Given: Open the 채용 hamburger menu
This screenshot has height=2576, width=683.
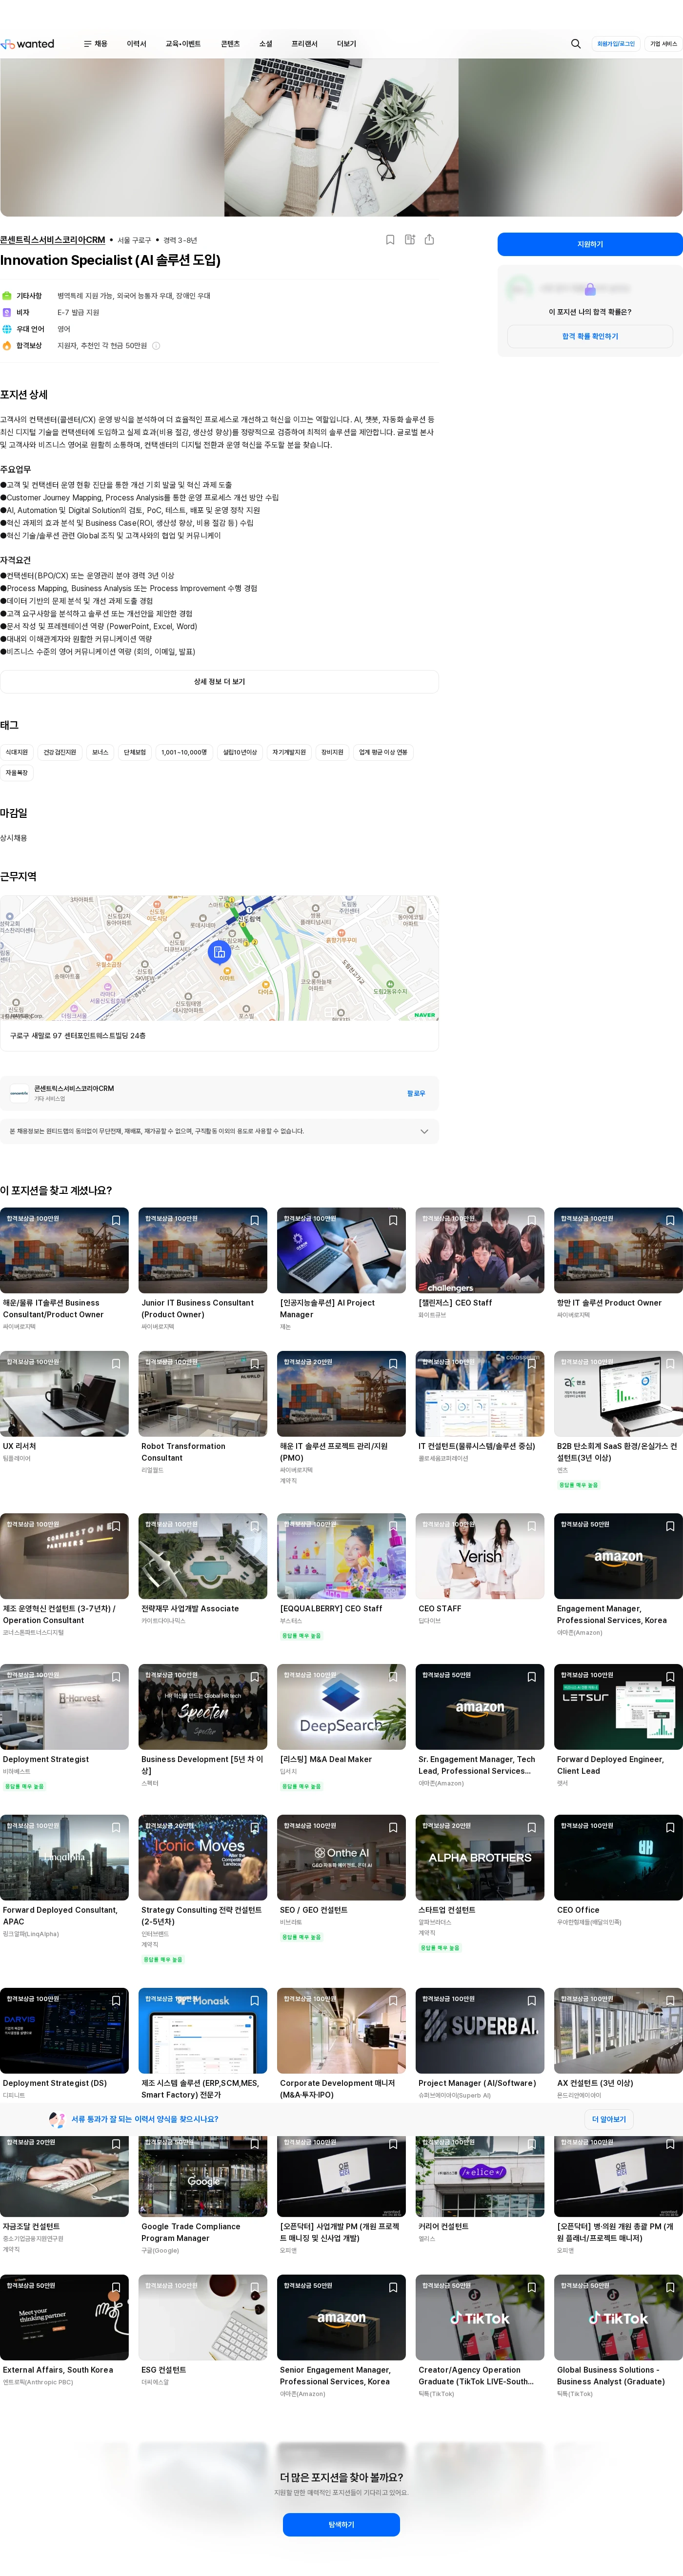Looking at the screenshot, I should [x=95, y=44].
